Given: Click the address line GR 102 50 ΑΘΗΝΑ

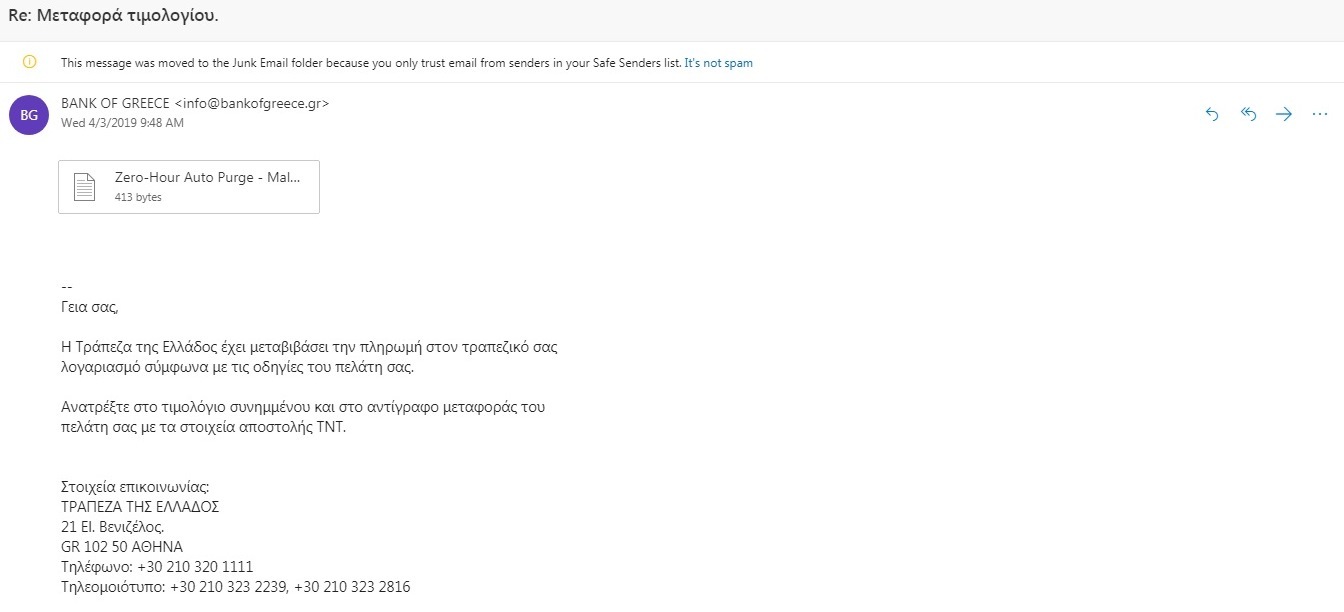Looking at the screenshot, I should [x=122, y=546].
